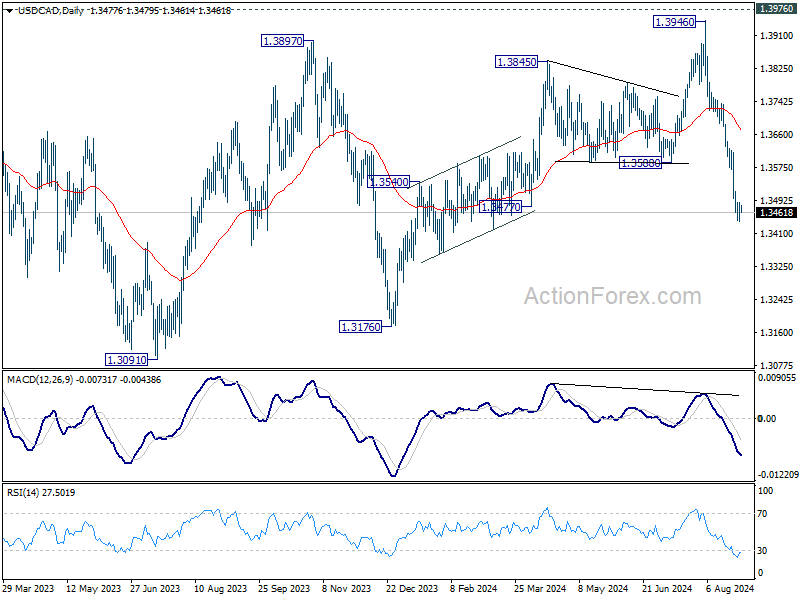
Task: Click the 1.36600 price scale value
Action: (777, 134)
